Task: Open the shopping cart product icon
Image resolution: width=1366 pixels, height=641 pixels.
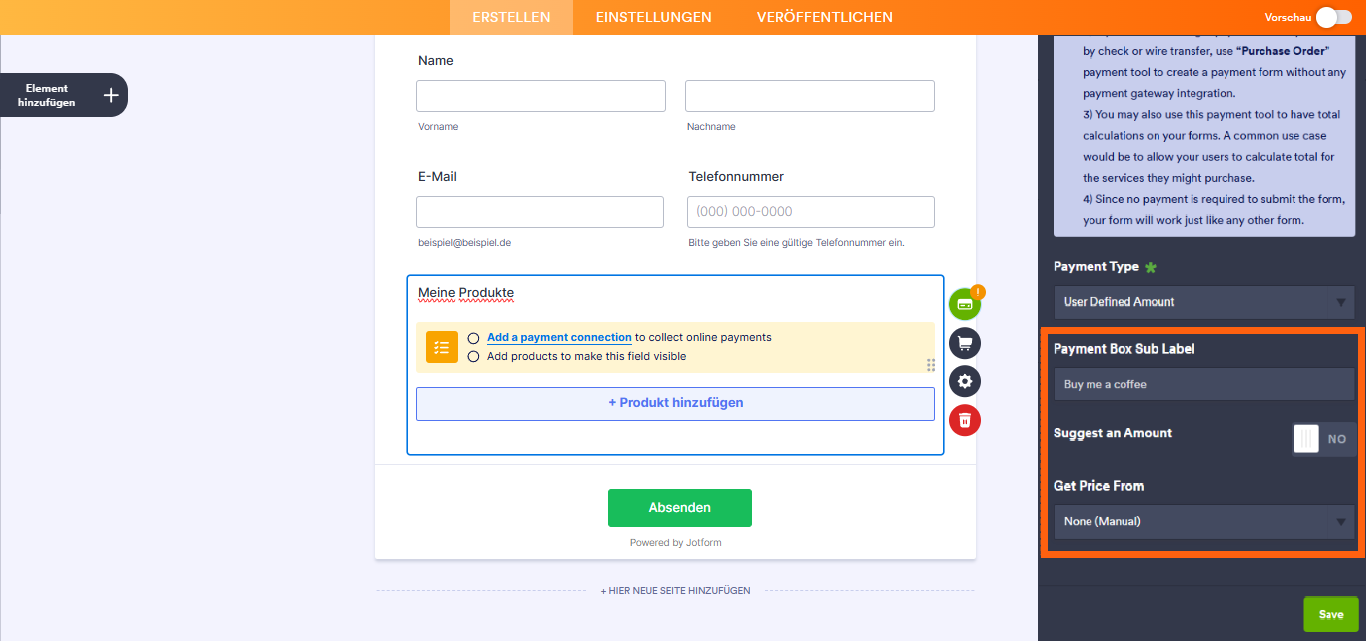Action: click(x=964, y=343)
